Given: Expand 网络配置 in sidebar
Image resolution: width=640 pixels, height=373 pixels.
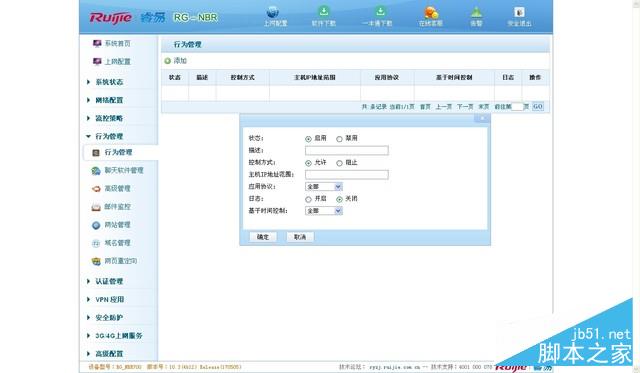Looking at the screenshot, I should [x=109, y=100].
